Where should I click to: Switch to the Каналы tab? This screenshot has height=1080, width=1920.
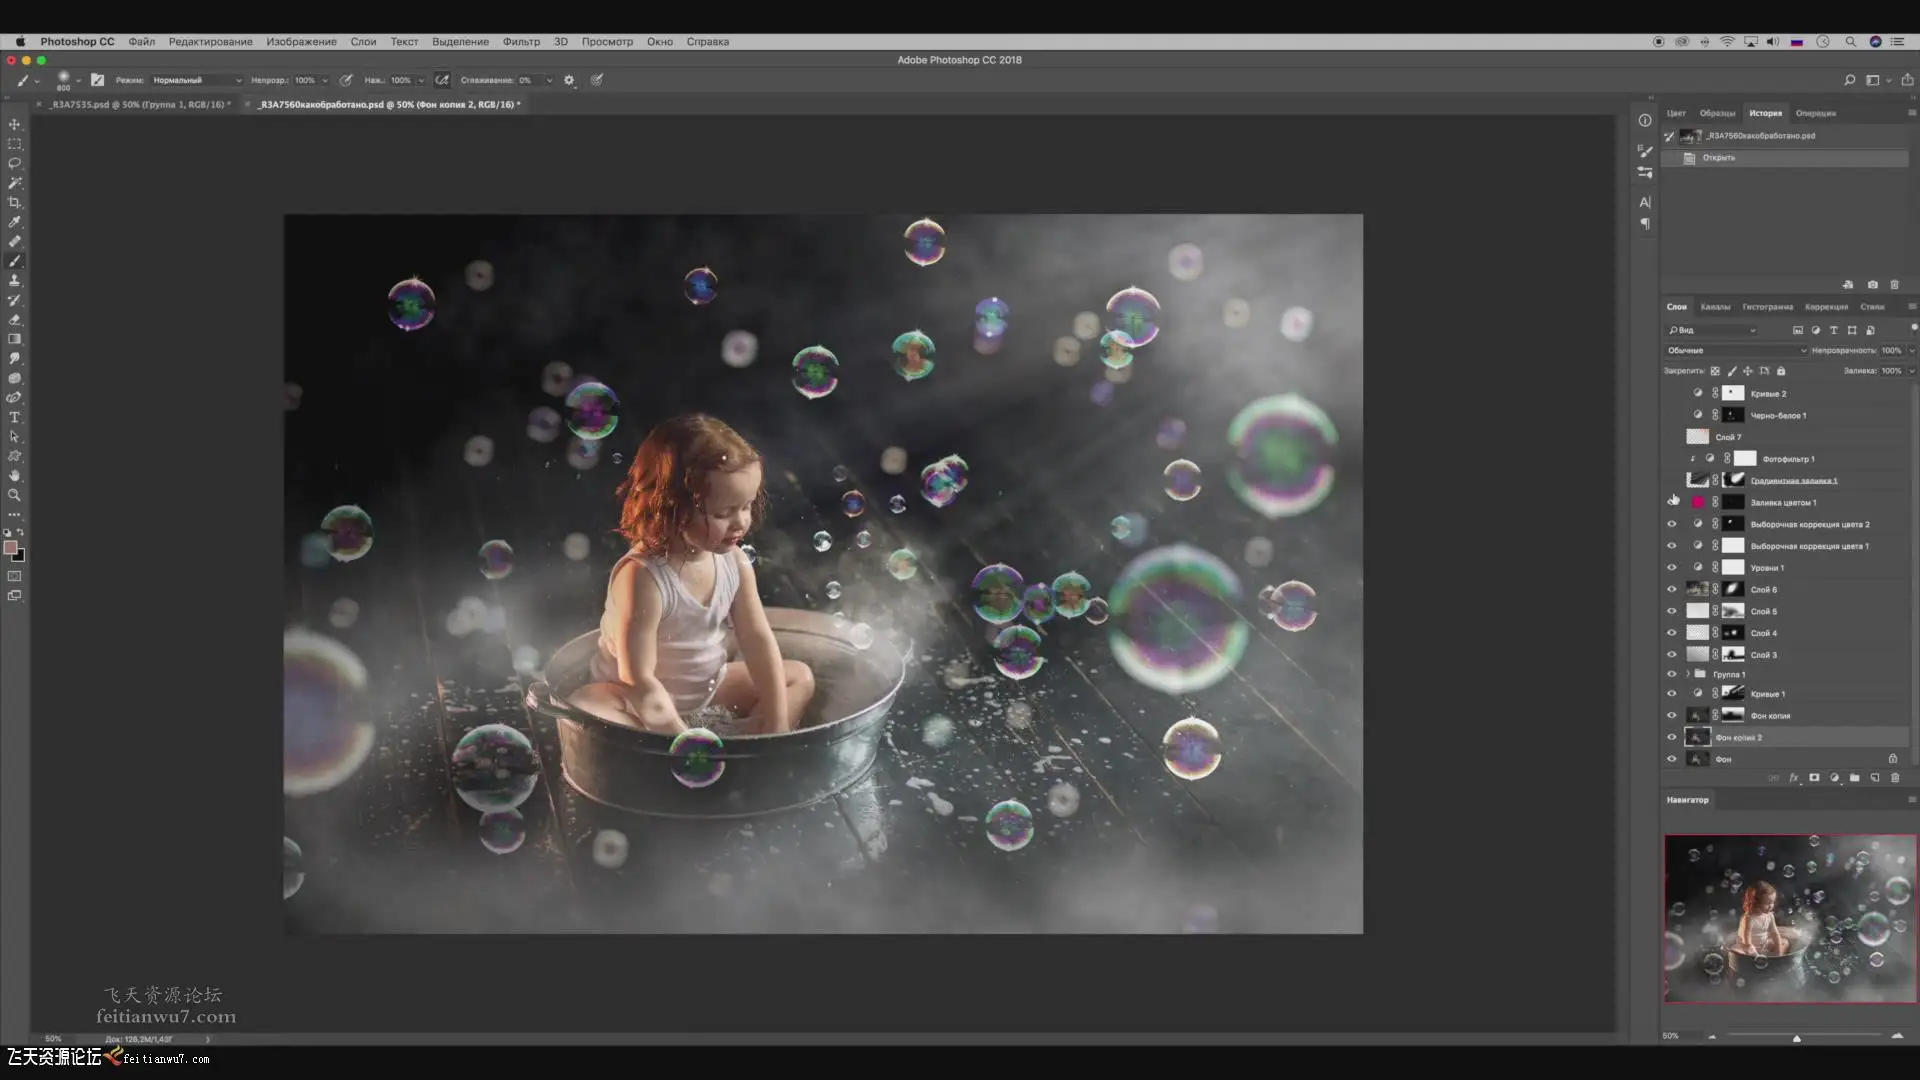[x=1715, y=307]
